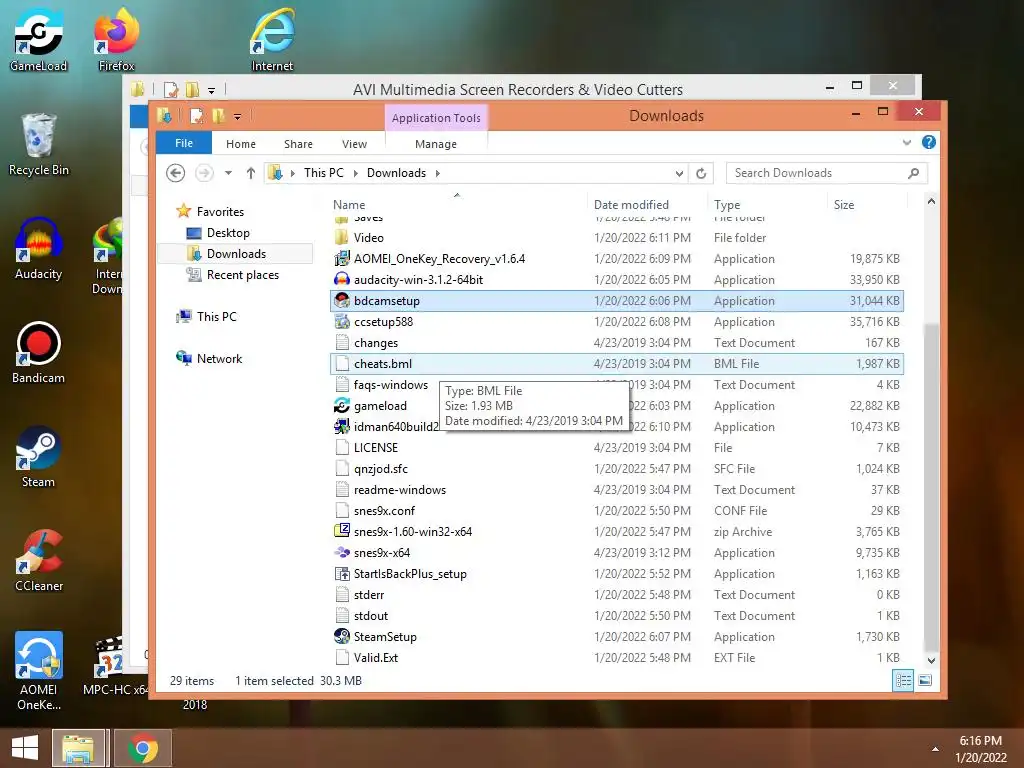Select the Bandicam desktop shortcut
The image size is (1024, 768).
pos(39,353)
